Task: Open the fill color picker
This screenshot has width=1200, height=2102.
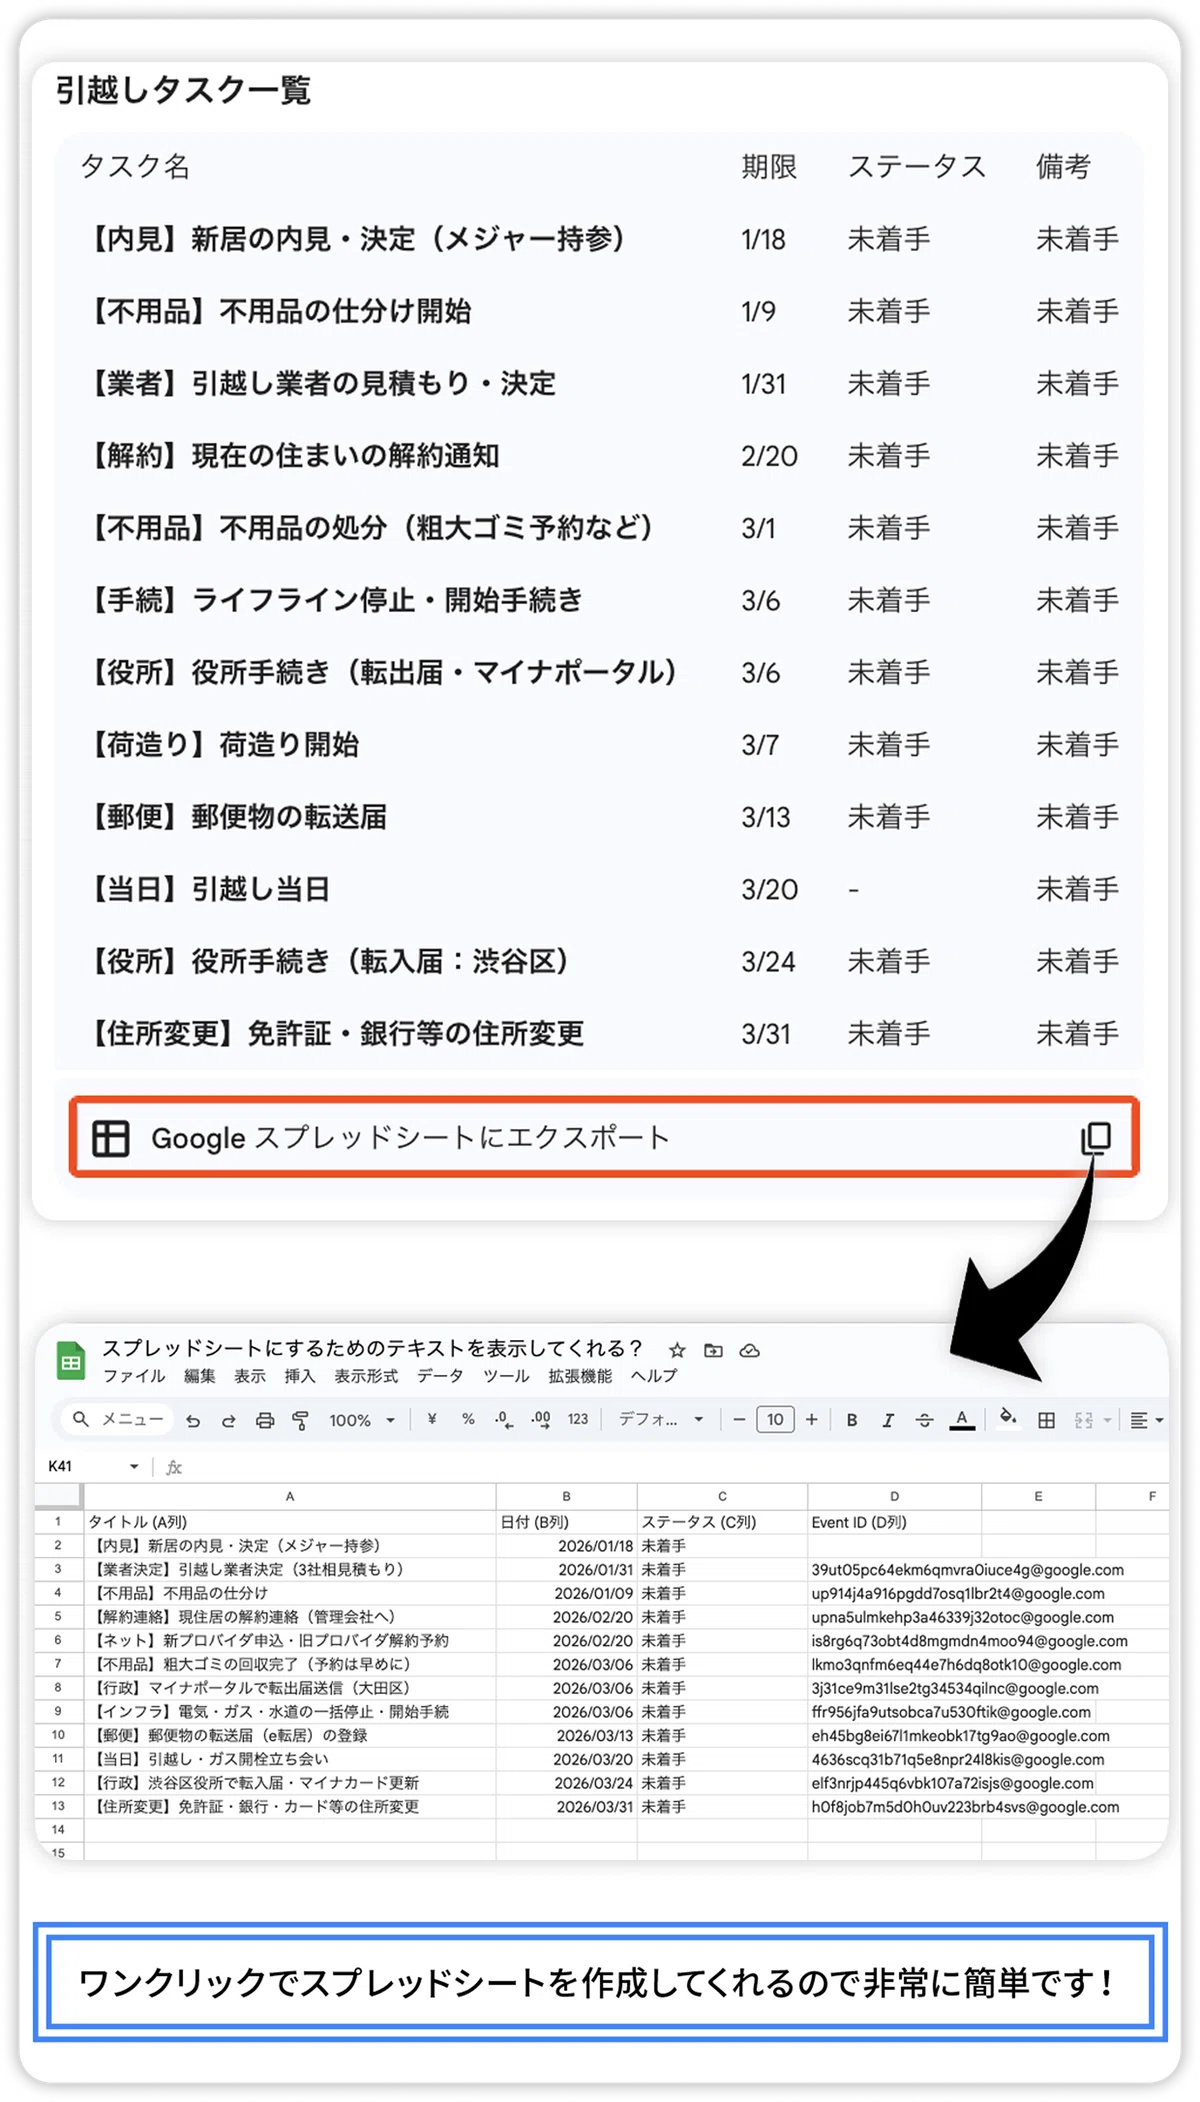Action: [1008, 1418]
